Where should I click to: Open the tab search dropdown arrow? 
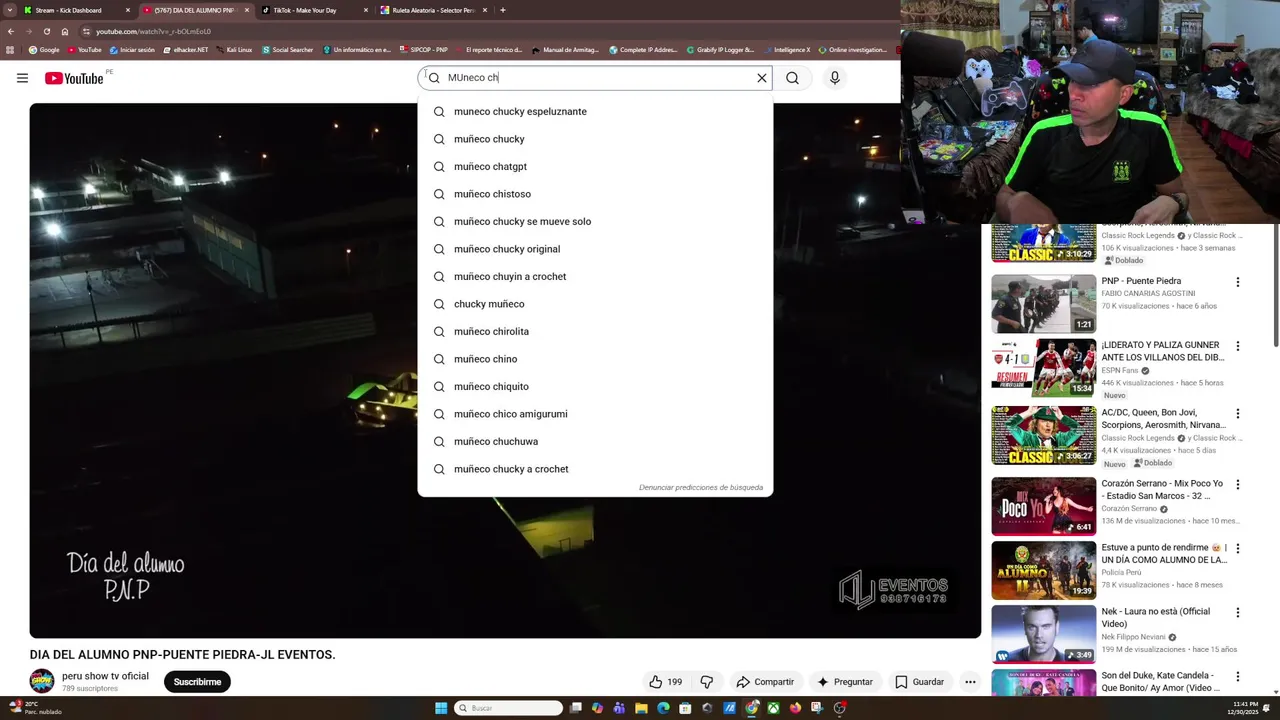[x=9, y=10]
